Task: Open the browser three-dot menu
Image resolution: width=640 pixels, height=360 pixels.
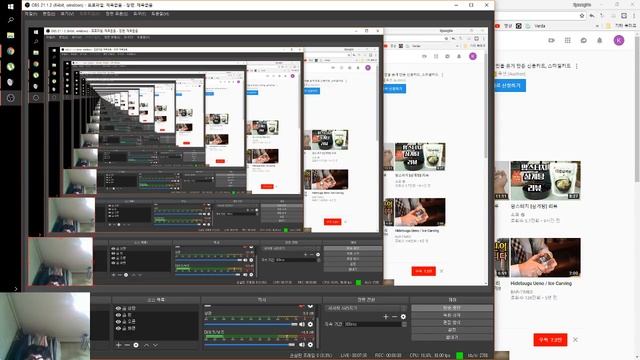Action: tap(635, 16)
